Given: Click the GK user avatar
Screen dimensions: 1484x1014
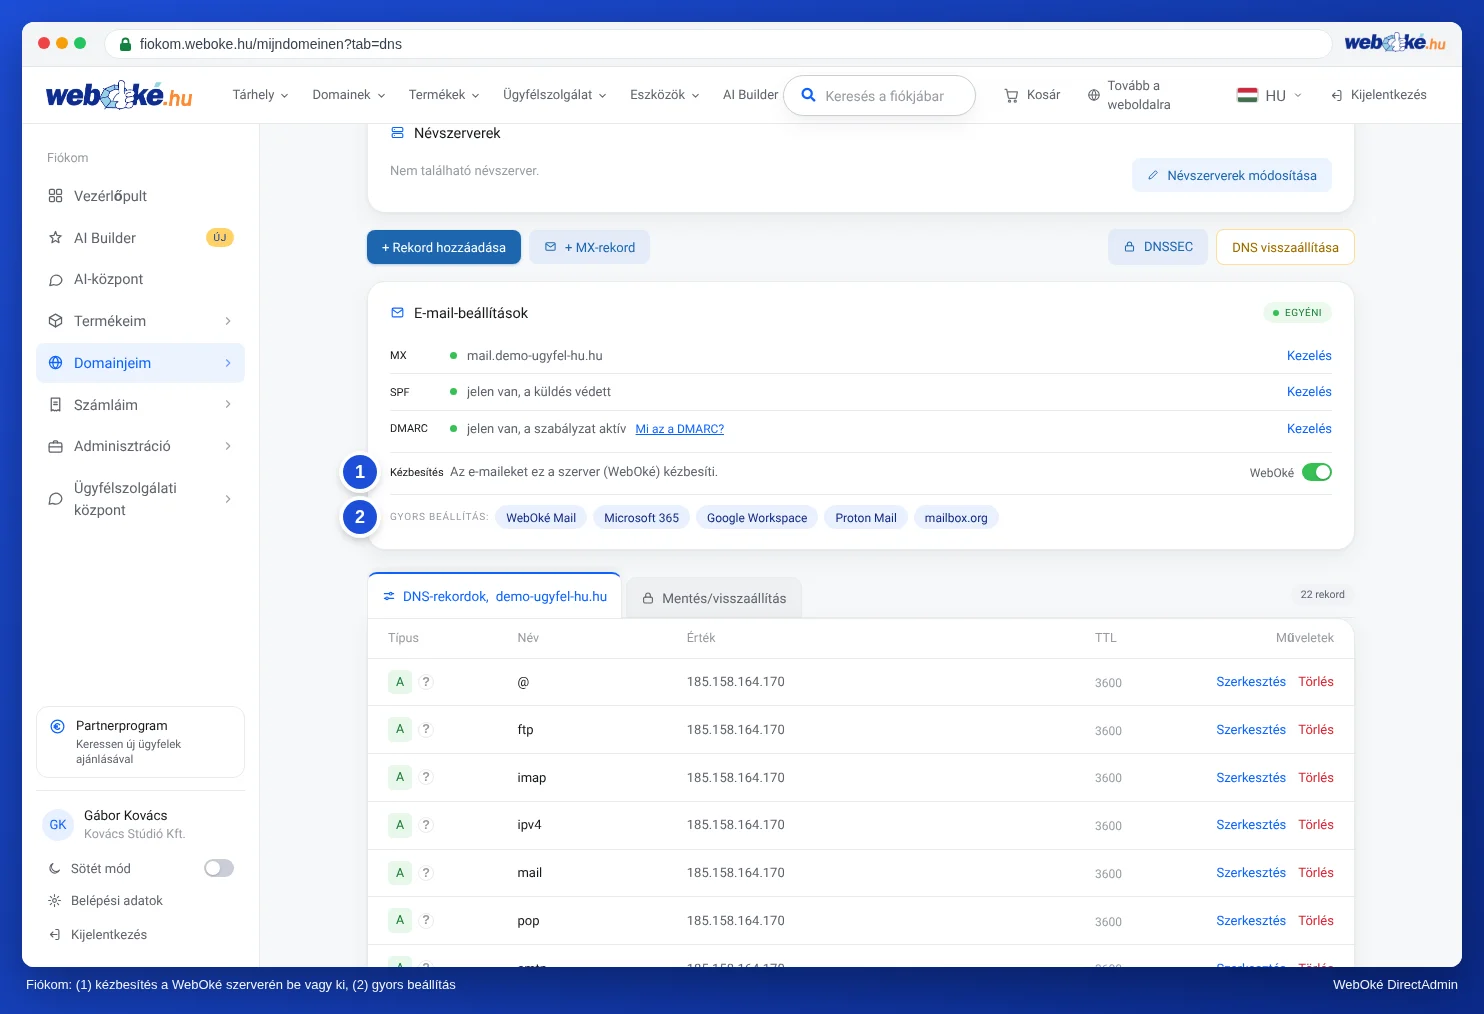Looking at the screenshot, I should coord(58,825).
